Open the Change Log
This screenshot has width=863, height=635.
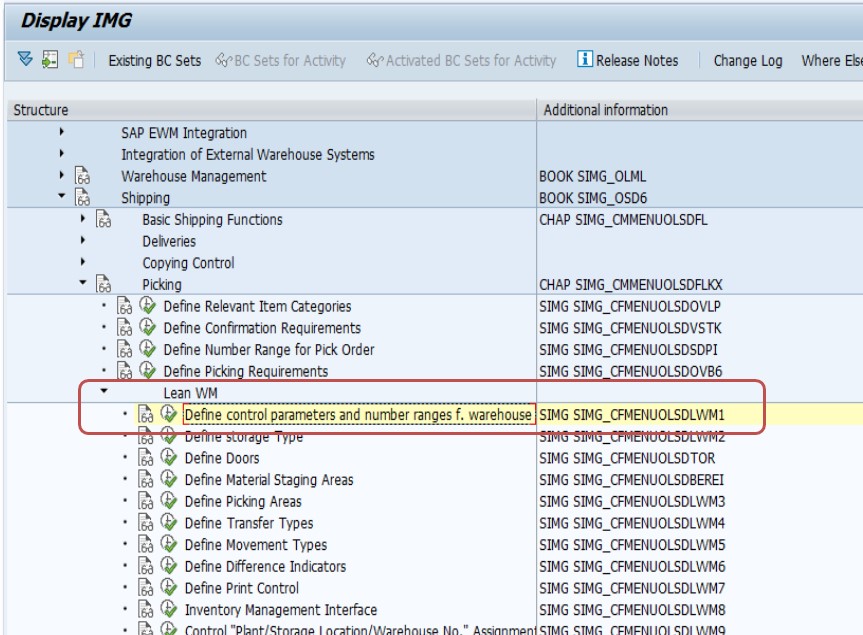click(x=747, y=61)
